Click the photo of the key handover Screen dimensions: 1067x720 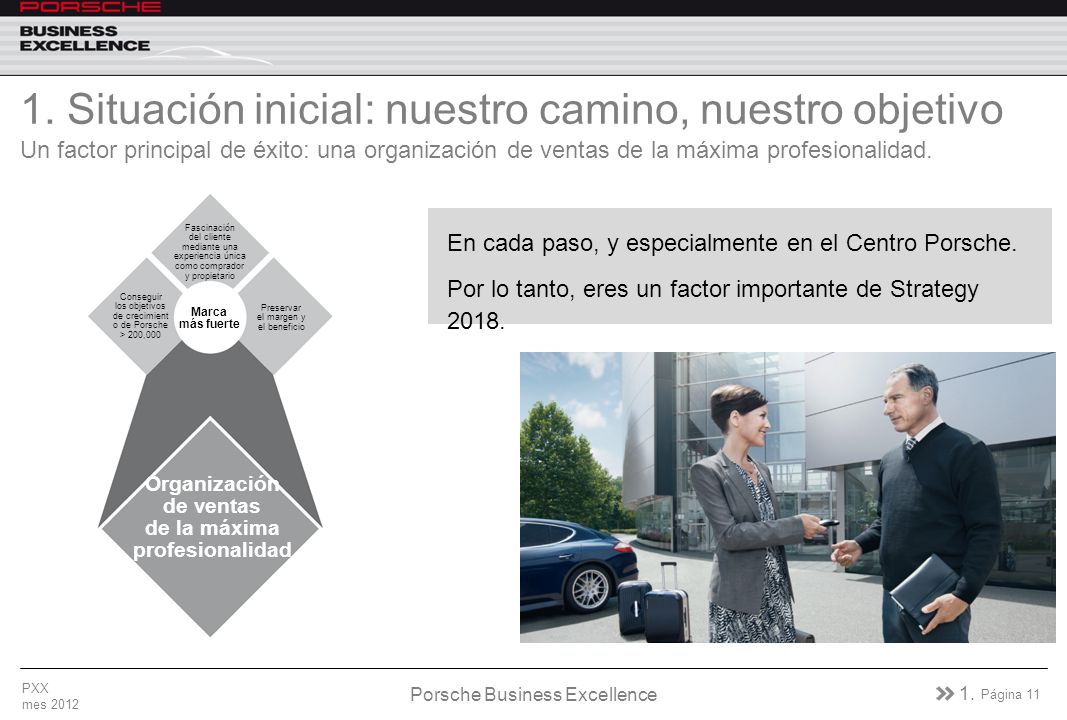(x=787, y=497)
